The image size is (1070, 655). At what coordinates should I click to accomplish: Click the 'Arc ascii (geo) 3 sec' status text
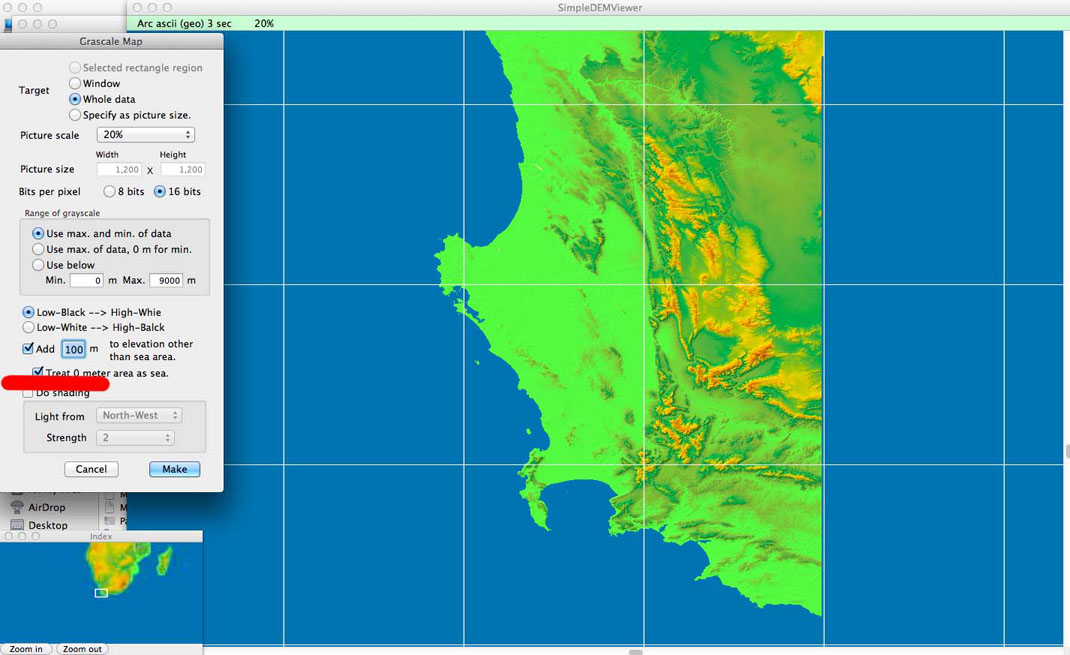184,23
